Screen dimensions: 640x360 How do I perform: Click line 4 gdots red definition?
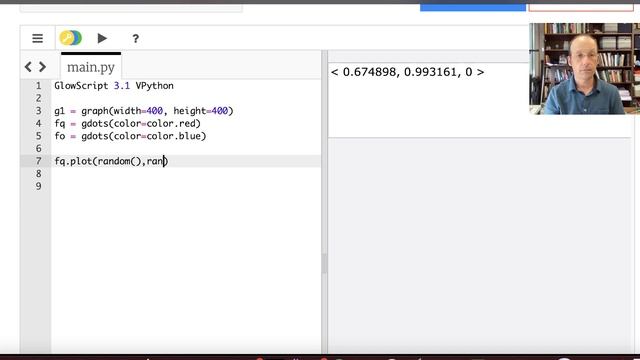coord(127,123)
